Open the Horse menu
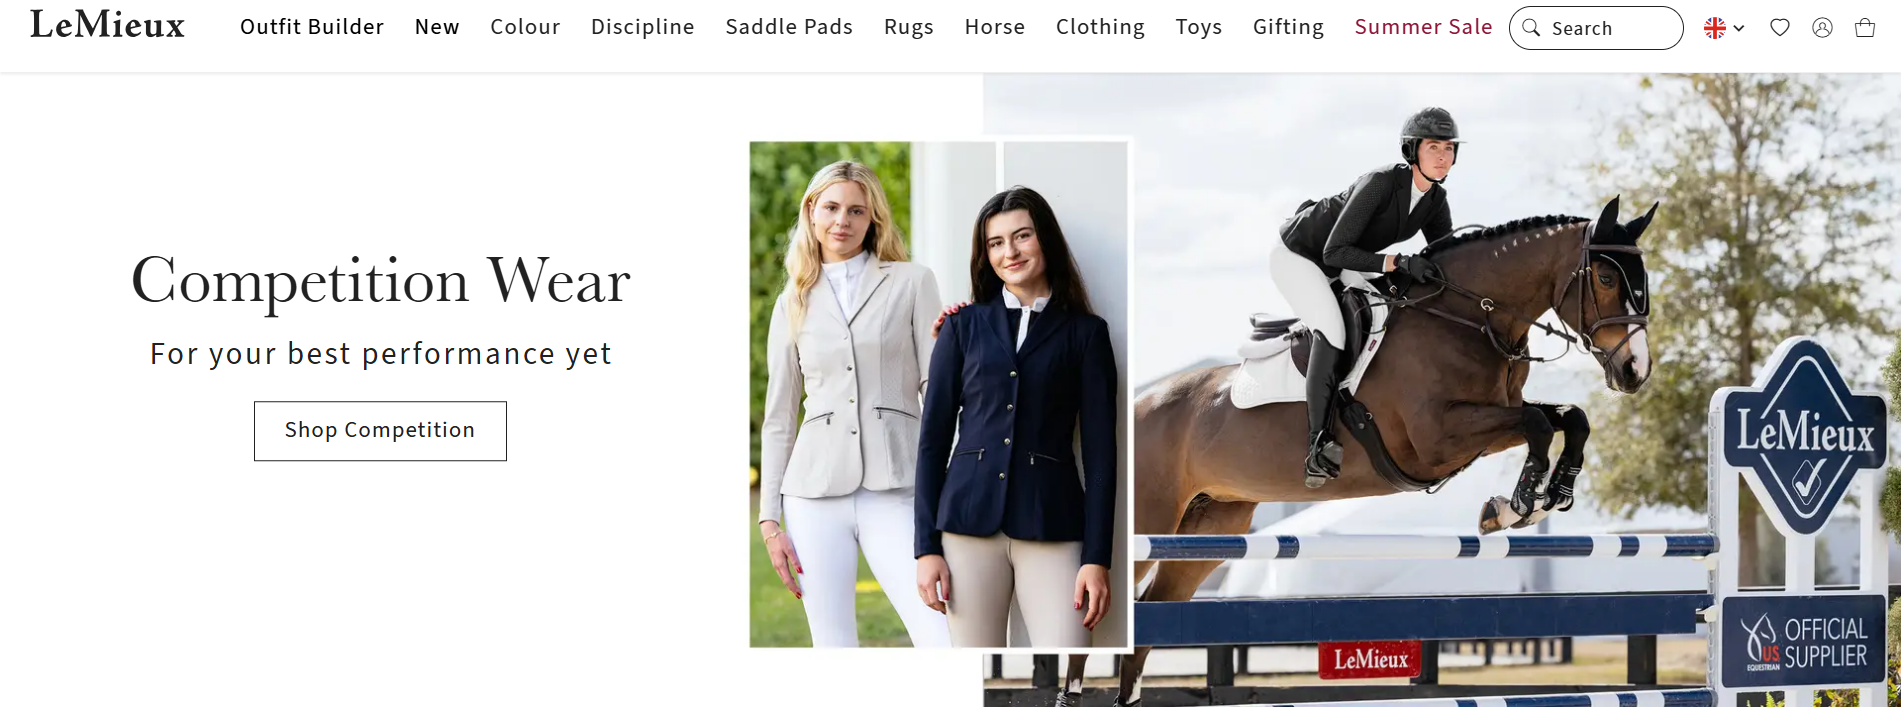 click(x=995, y=27)
